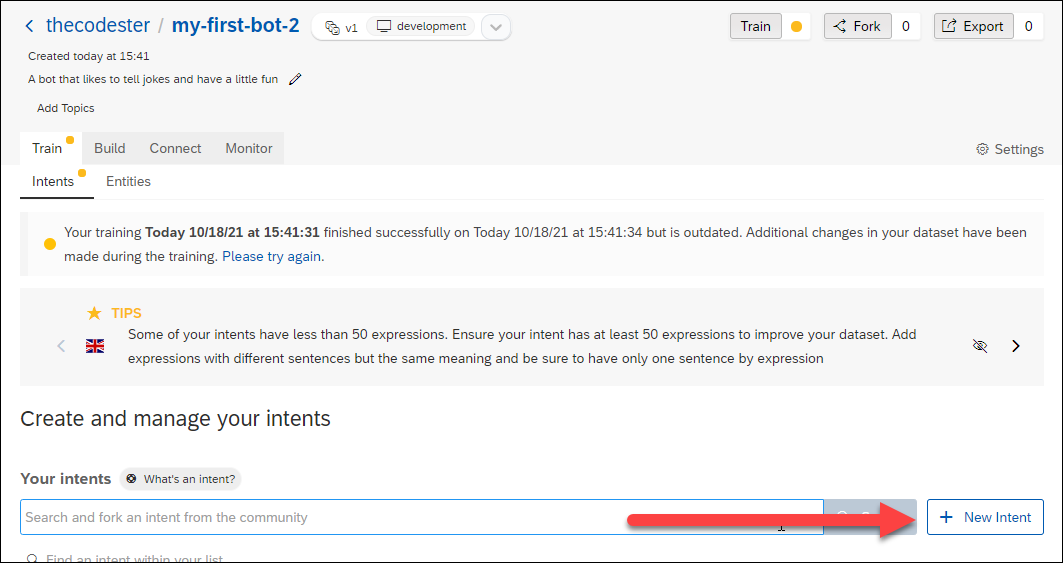Open the Entities sub-tab
The image size is (1063, 563).
pos(128,181)
